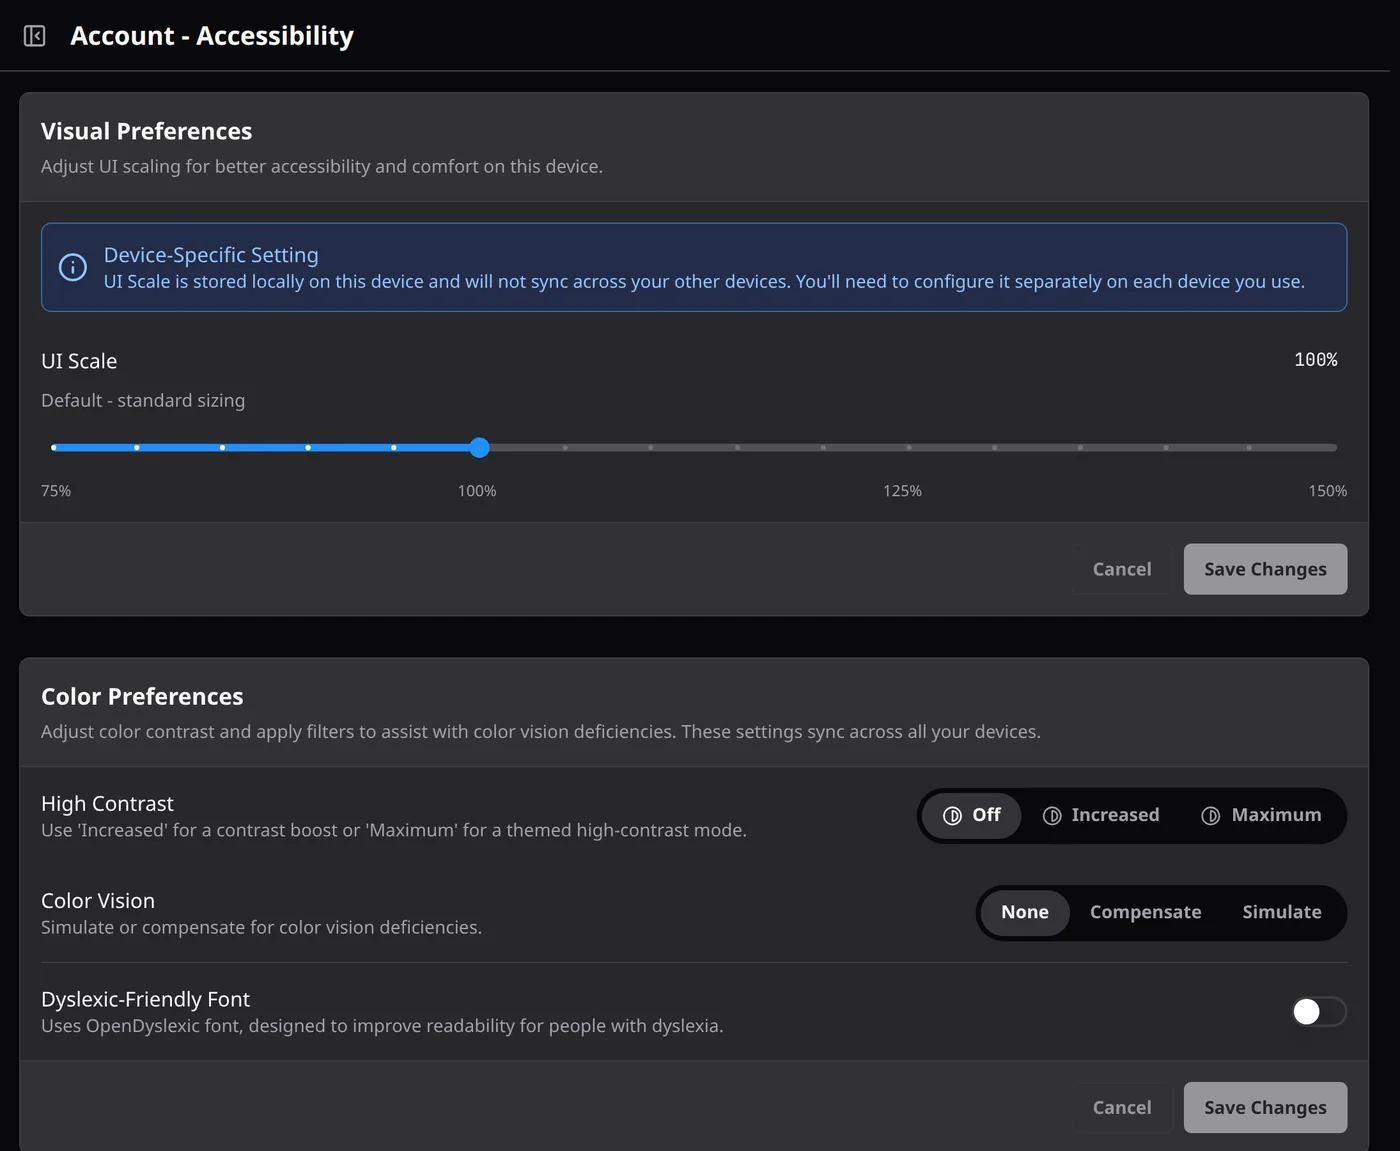This screenshot has width=1400, height=1151.
Task: Click the Color Preferences heading
Action: point(142,696)
